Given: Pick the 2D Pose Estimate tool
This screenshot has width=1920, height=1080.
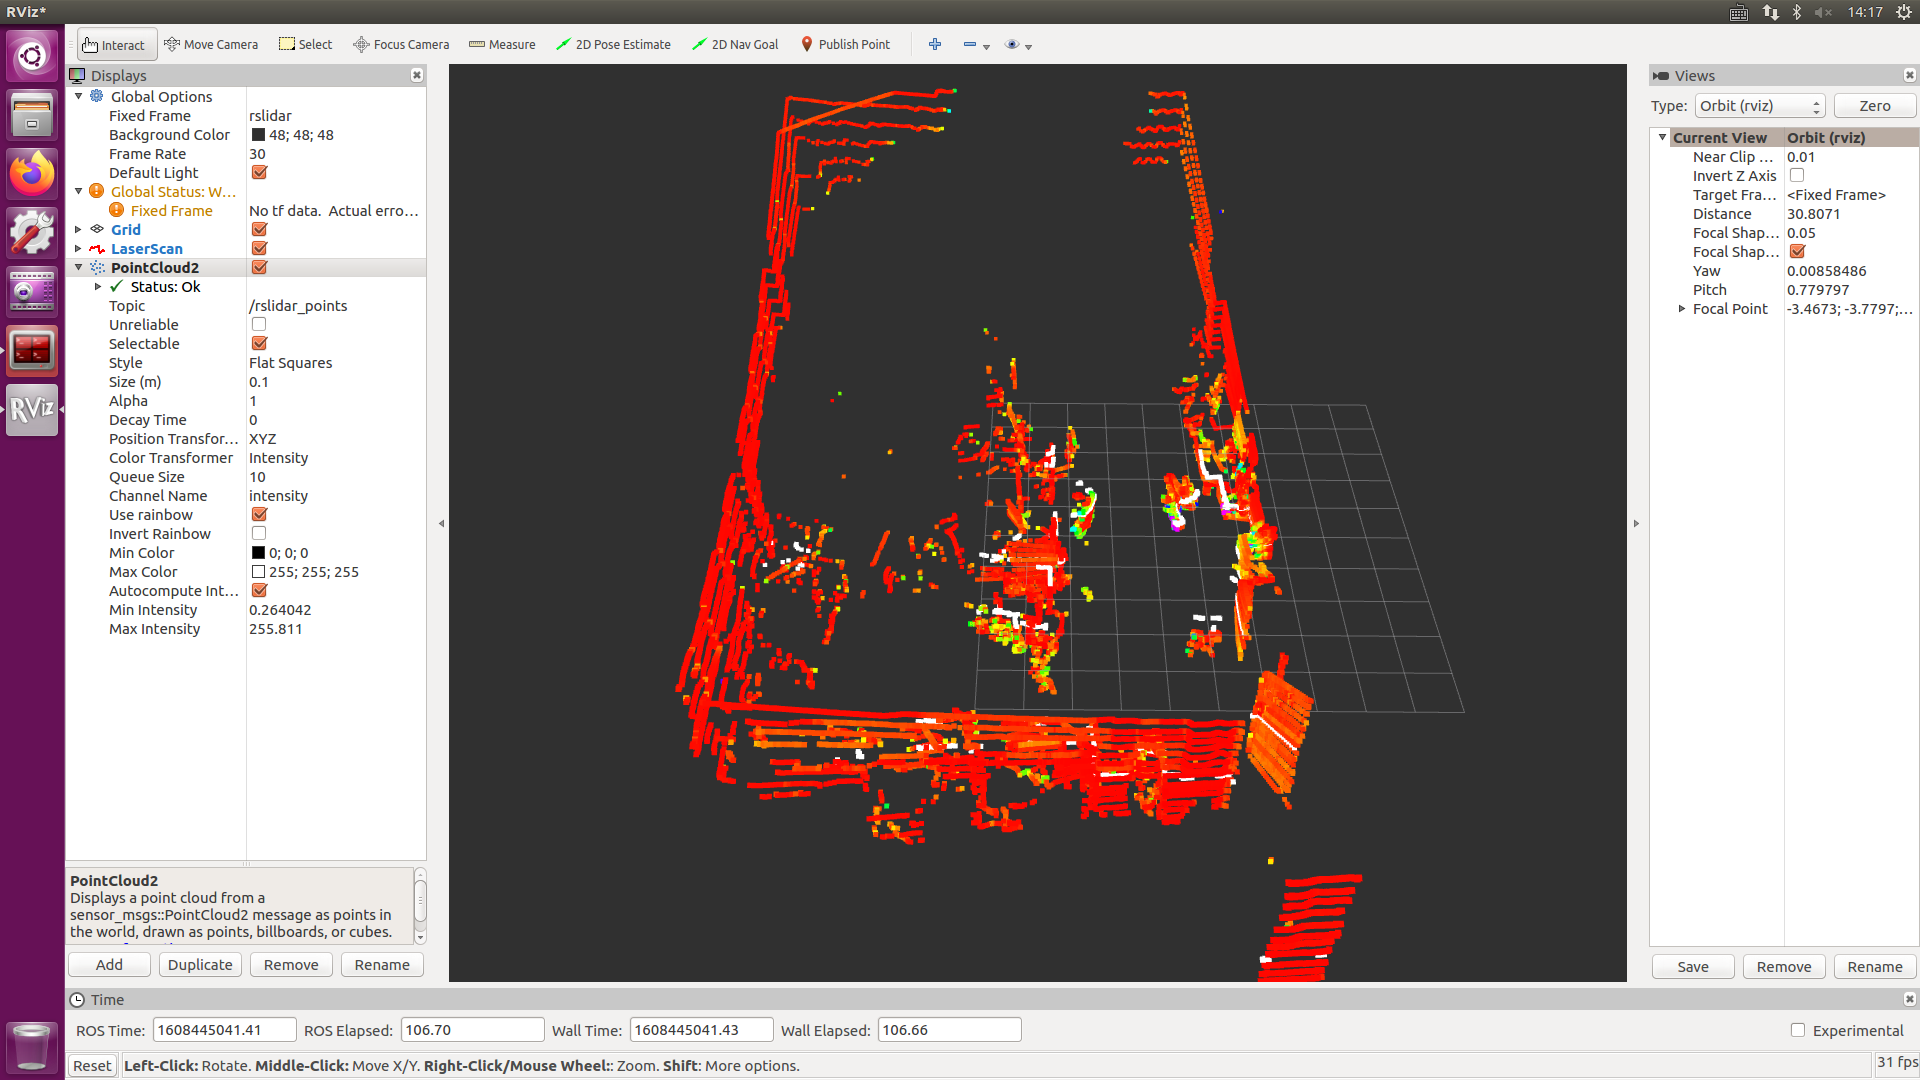Looking at the screenshot, I should (613, 45).
